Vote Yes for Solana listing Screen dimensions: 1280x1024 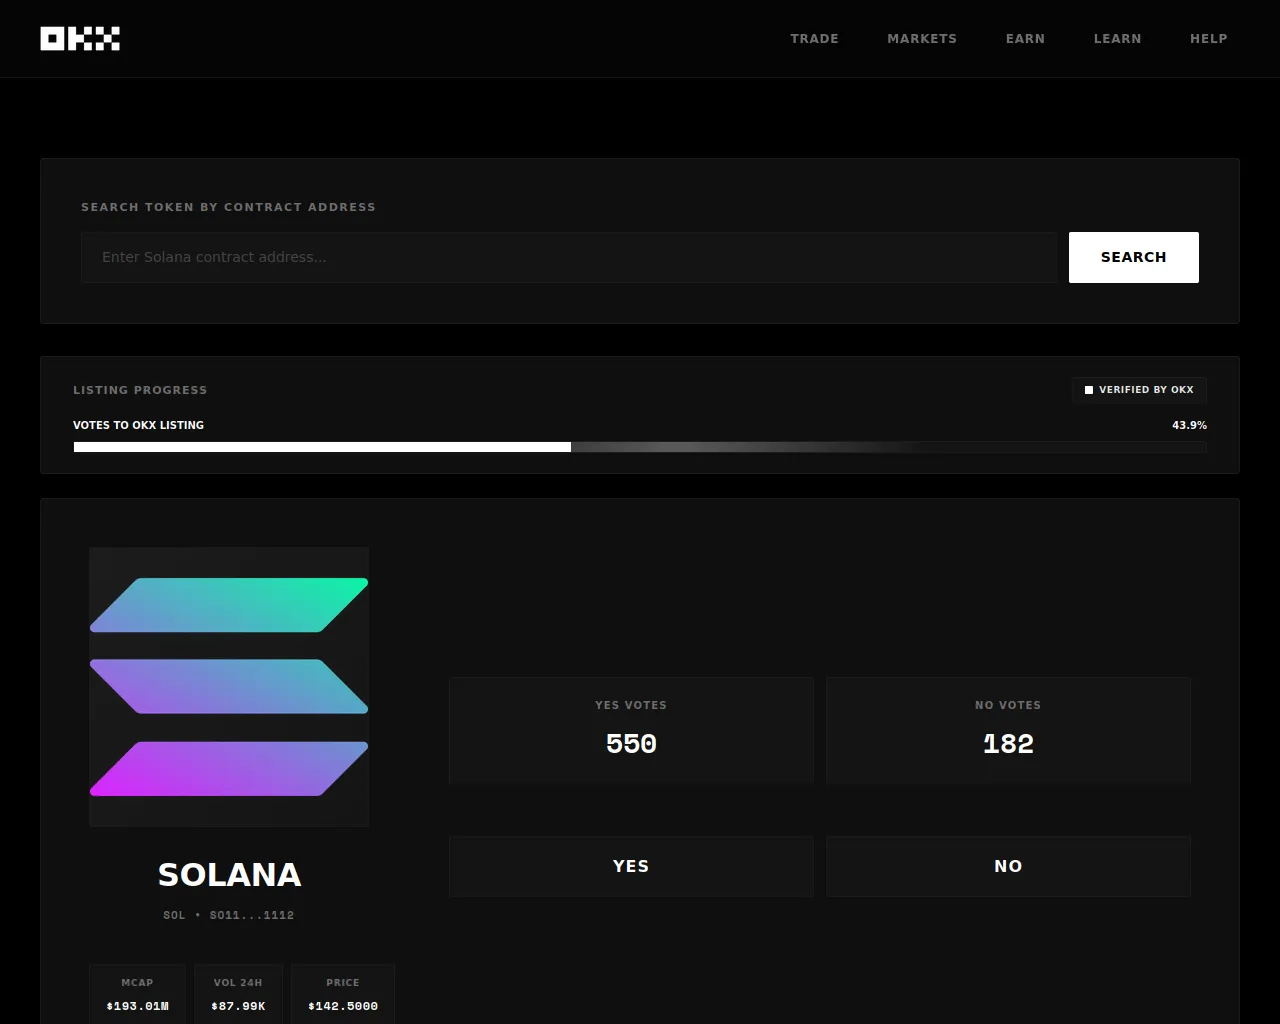631,866
